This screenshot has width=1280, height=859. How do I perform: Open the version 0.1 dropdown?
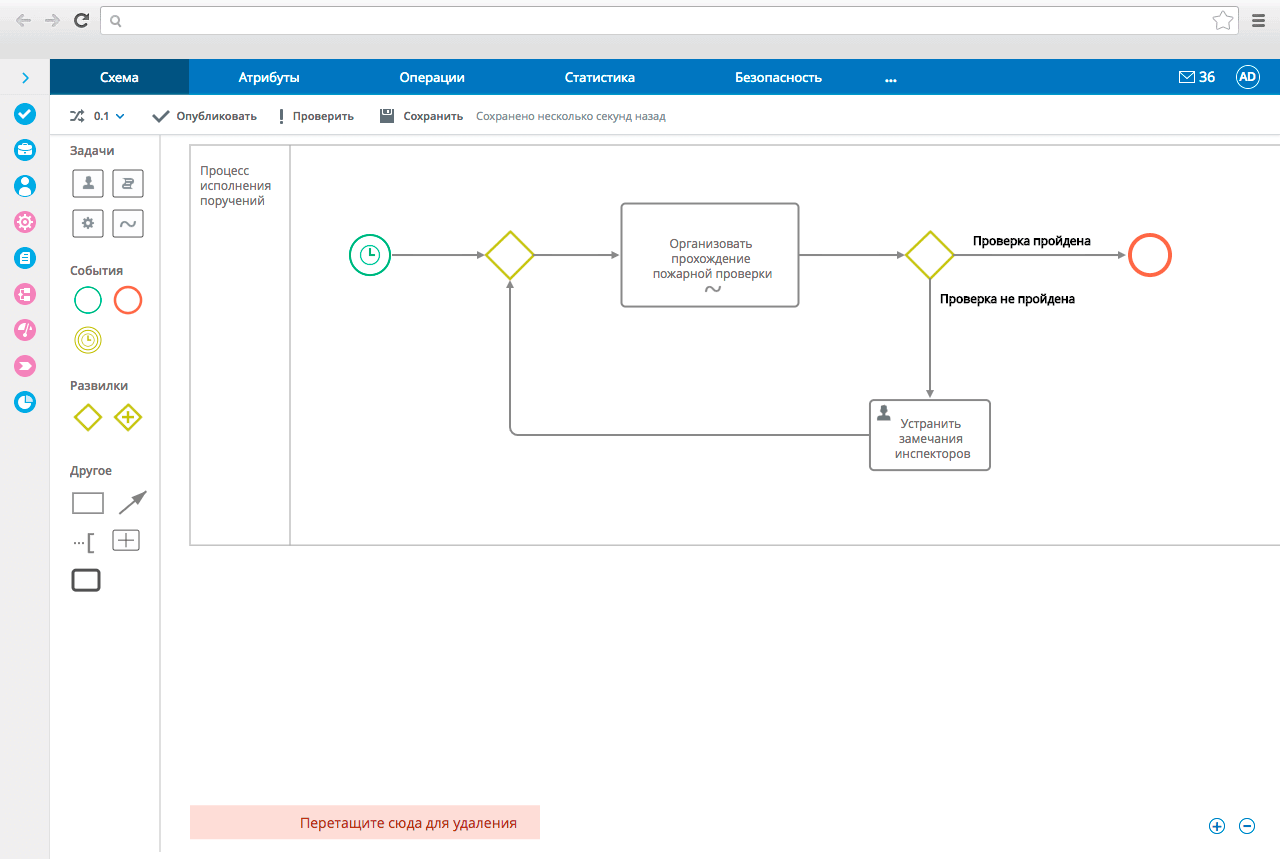tap(107, 116)
